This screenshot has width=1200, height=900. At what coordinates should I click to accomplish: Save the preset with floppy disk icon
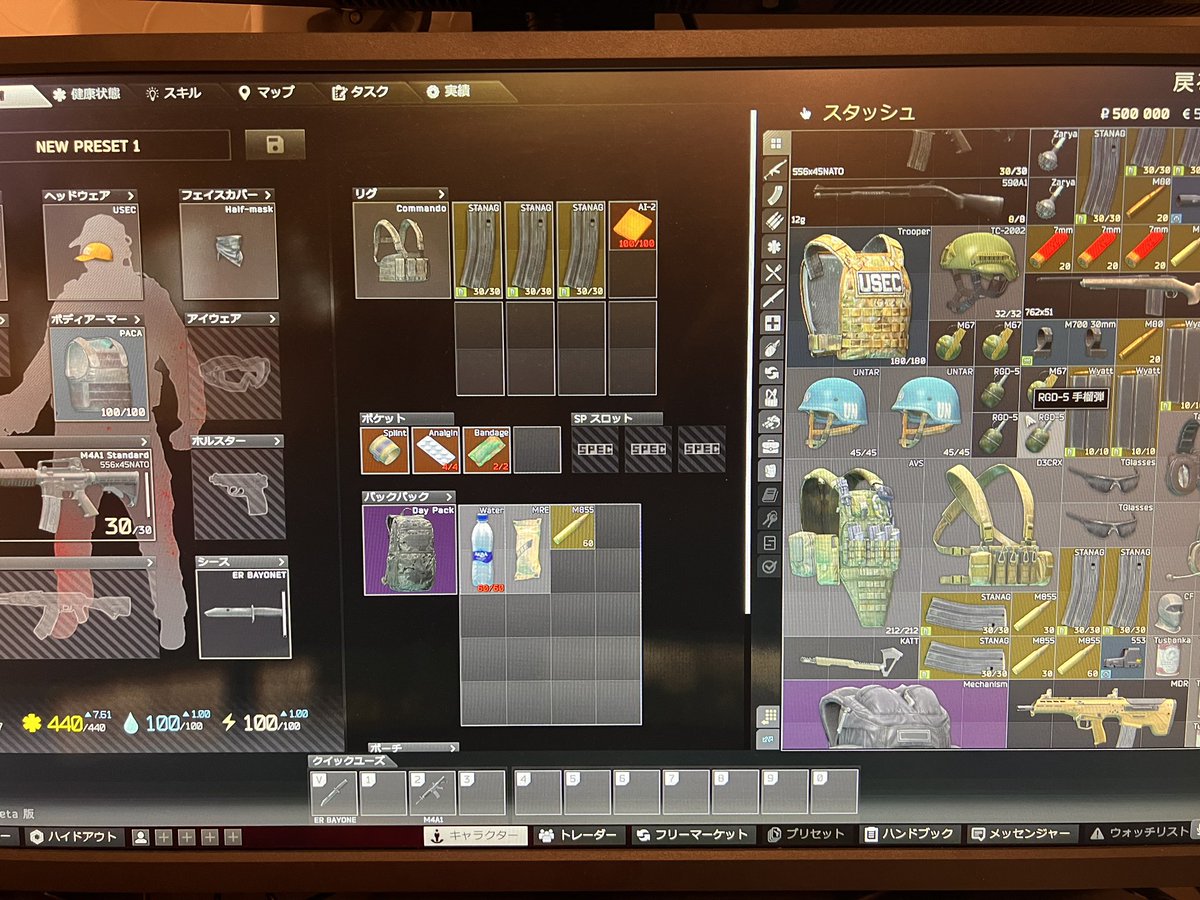click(x=275, y=145)
